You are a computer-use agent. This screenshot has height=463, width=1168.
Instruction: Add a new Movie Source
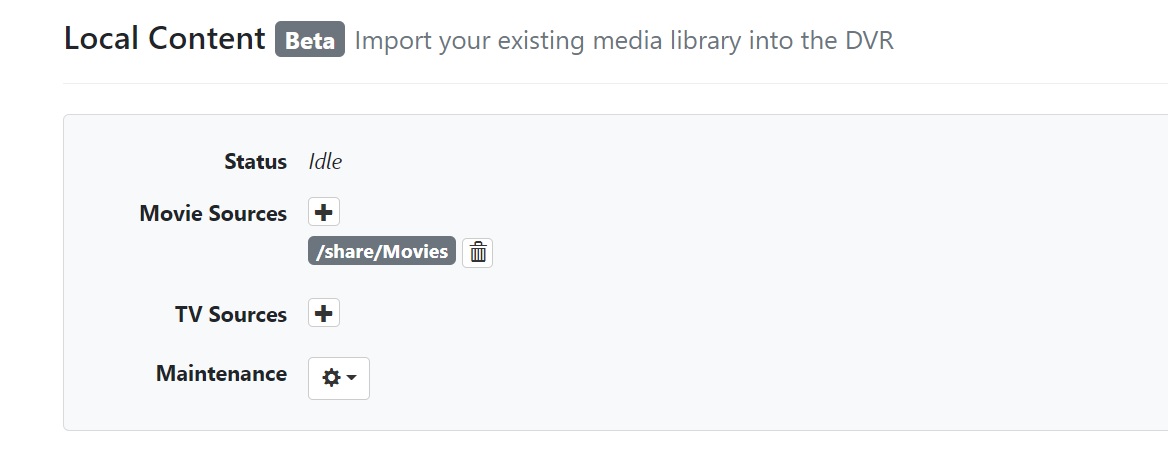click(x=323, y=212)
